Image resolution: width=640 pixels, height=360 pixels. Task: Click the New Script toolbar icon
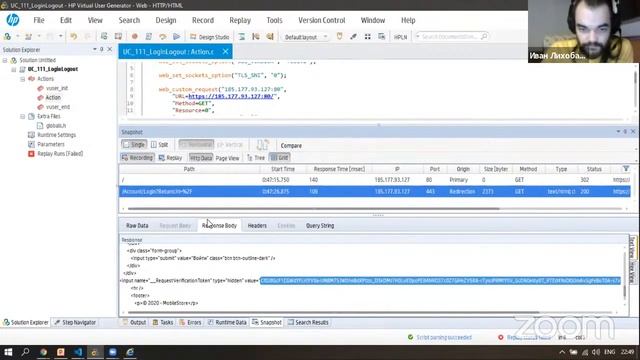[x=7, y=37]
